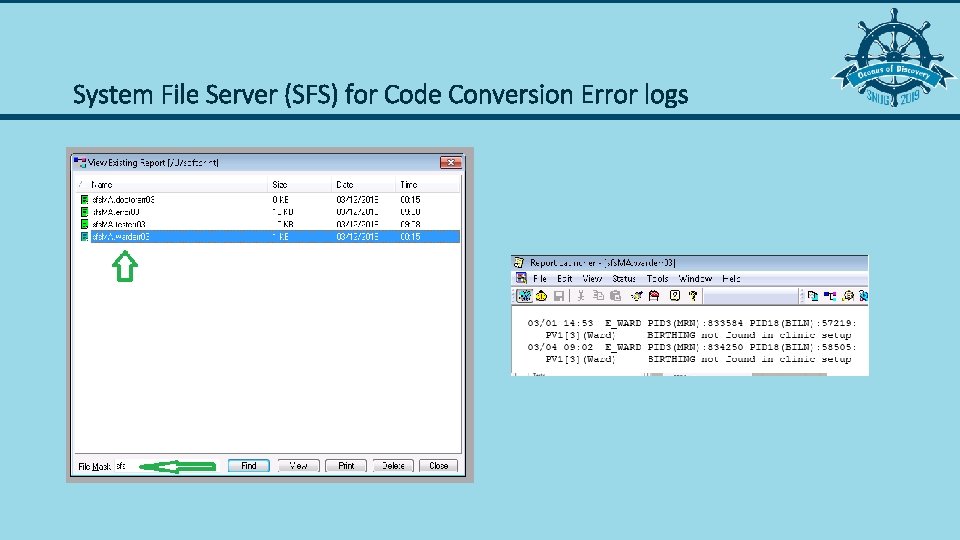Click the yellow question-mark help icon in toolbar
This screenshot has height=540, width=960.
coord(692,296)
